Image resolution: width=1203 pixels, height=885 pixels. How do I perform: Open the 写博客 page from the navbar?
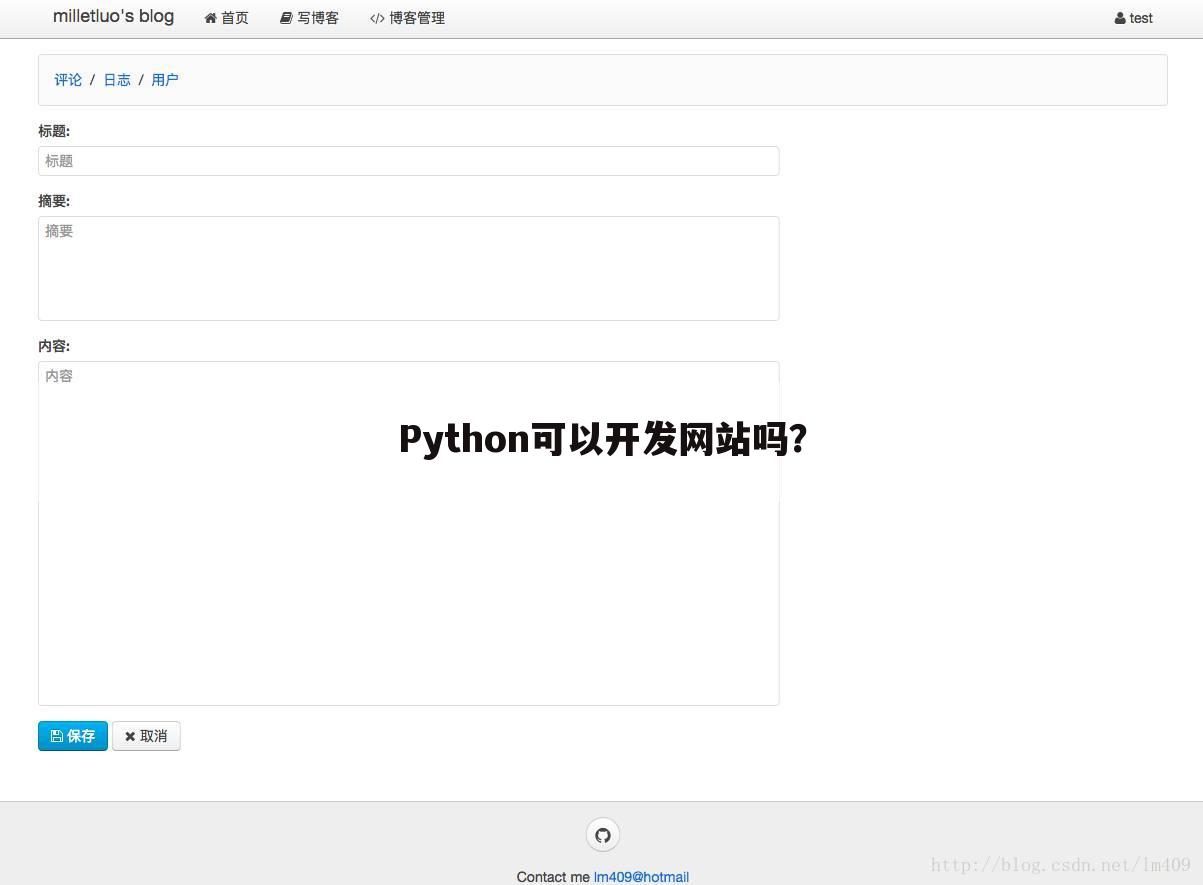(318, 18)
